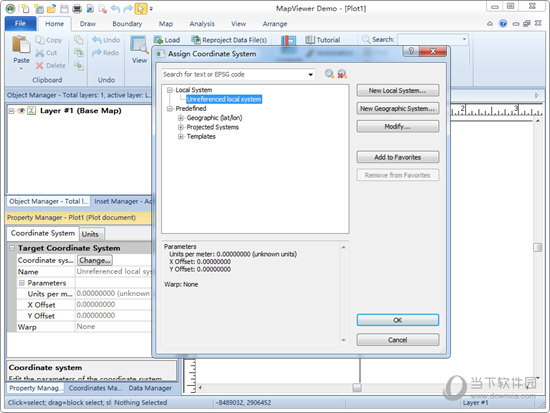Click the Paste clipboard icon
Screen dimensions: 550x413
[x=21, y=45]
